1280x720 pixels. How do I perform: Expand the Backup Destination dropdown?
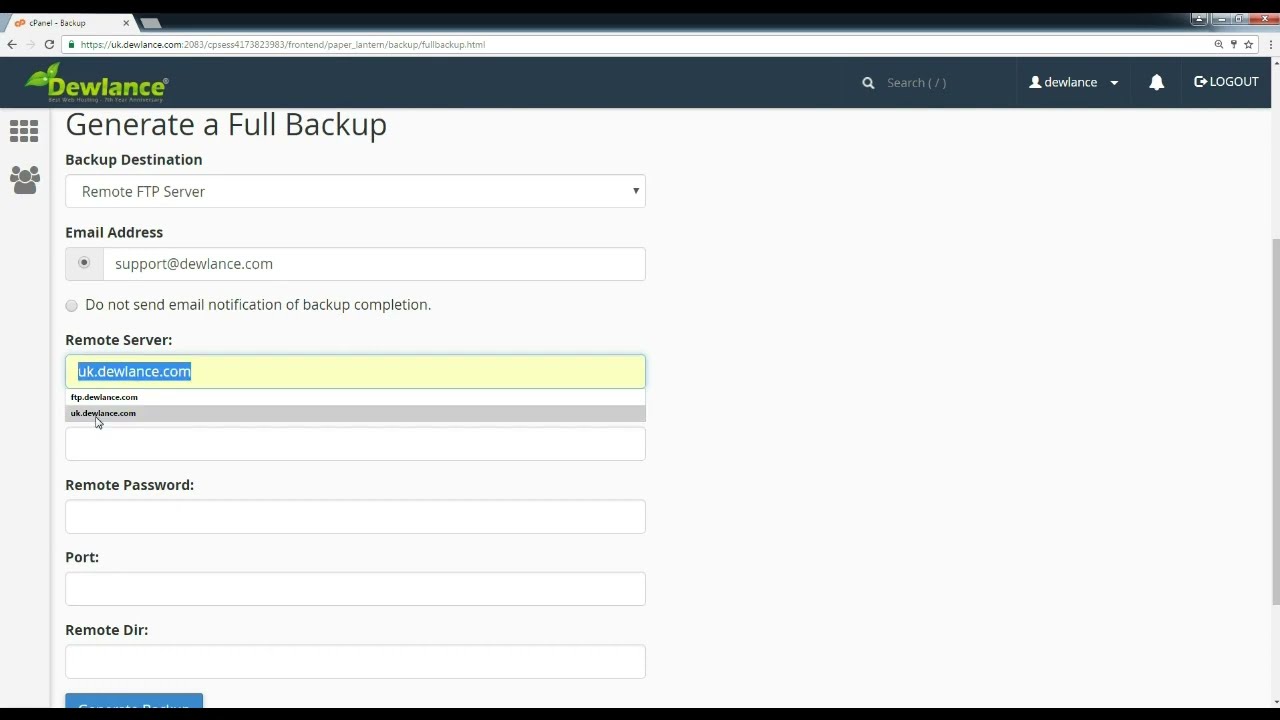[x=355, y=191]
